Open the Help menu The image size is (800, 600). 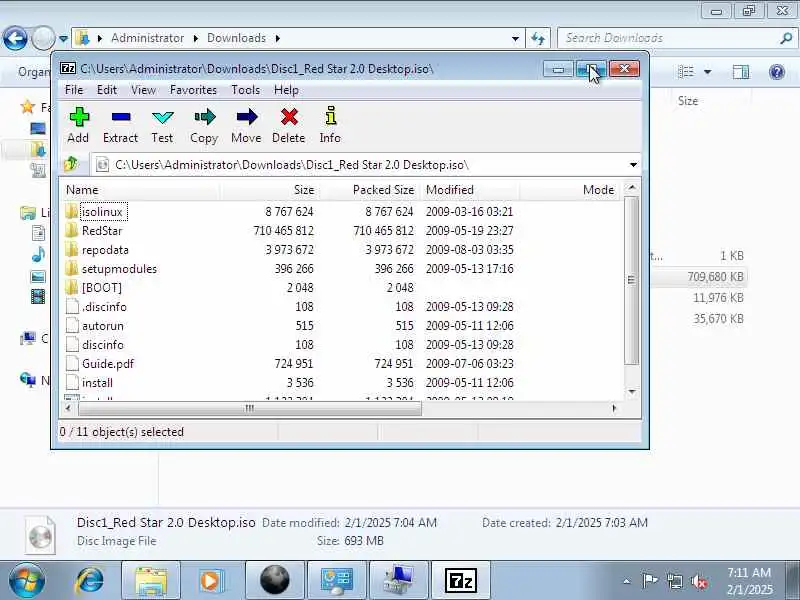[x=286, y=90]
